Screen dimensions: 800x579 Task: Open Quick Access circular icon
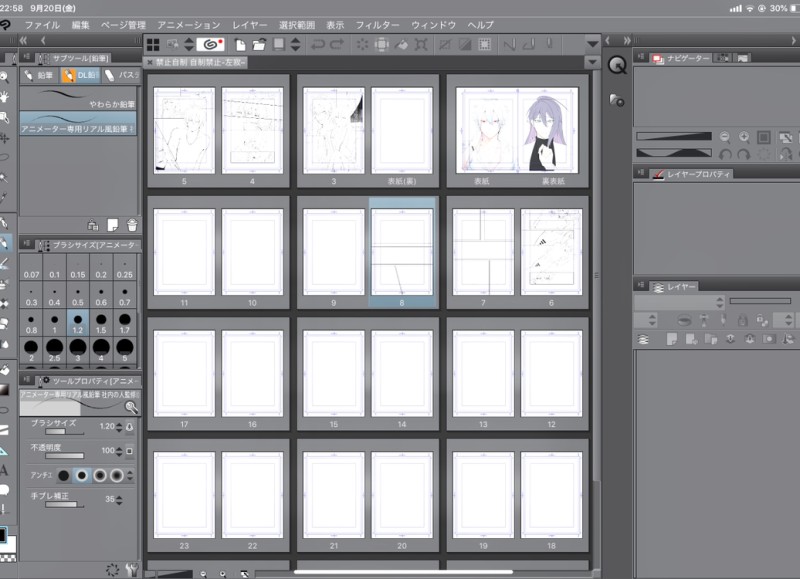(x=617, y=65)
